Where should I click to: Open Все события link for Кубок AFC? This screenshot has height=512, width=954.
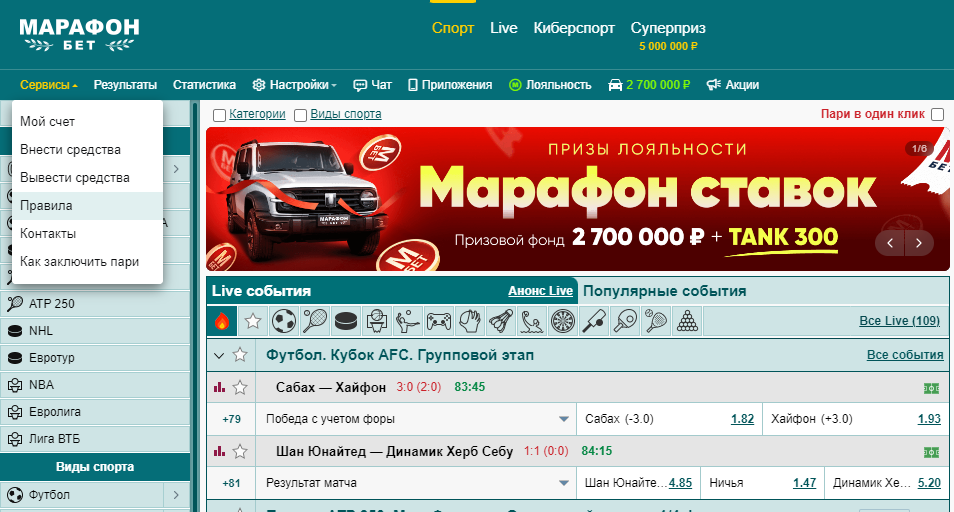click(905, 355)
